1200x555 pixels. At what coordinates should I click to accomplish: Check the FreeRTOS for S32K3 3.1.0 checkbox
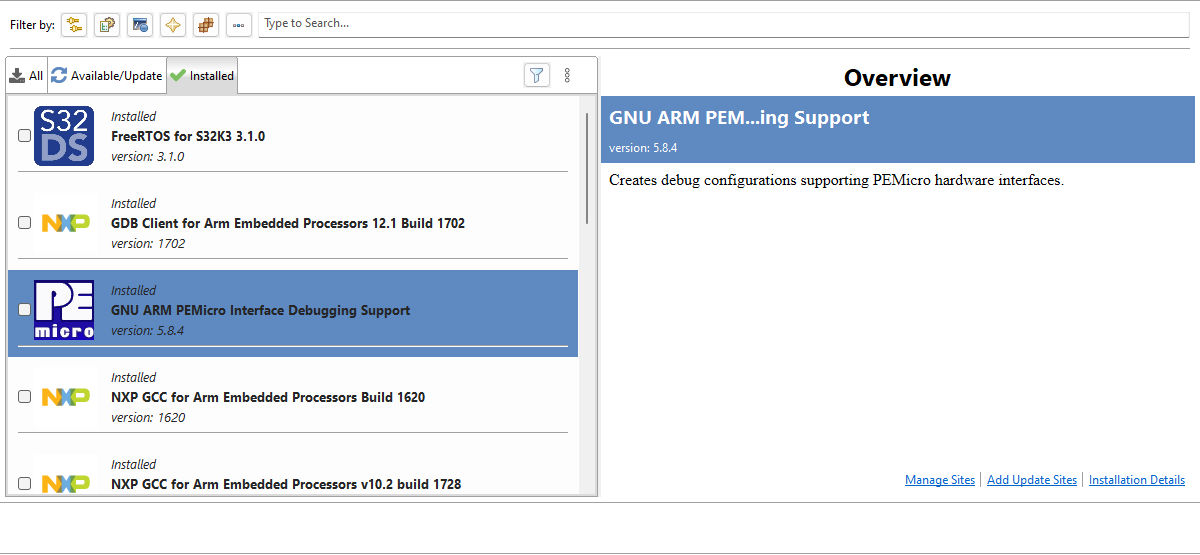[x=25, y=136]
